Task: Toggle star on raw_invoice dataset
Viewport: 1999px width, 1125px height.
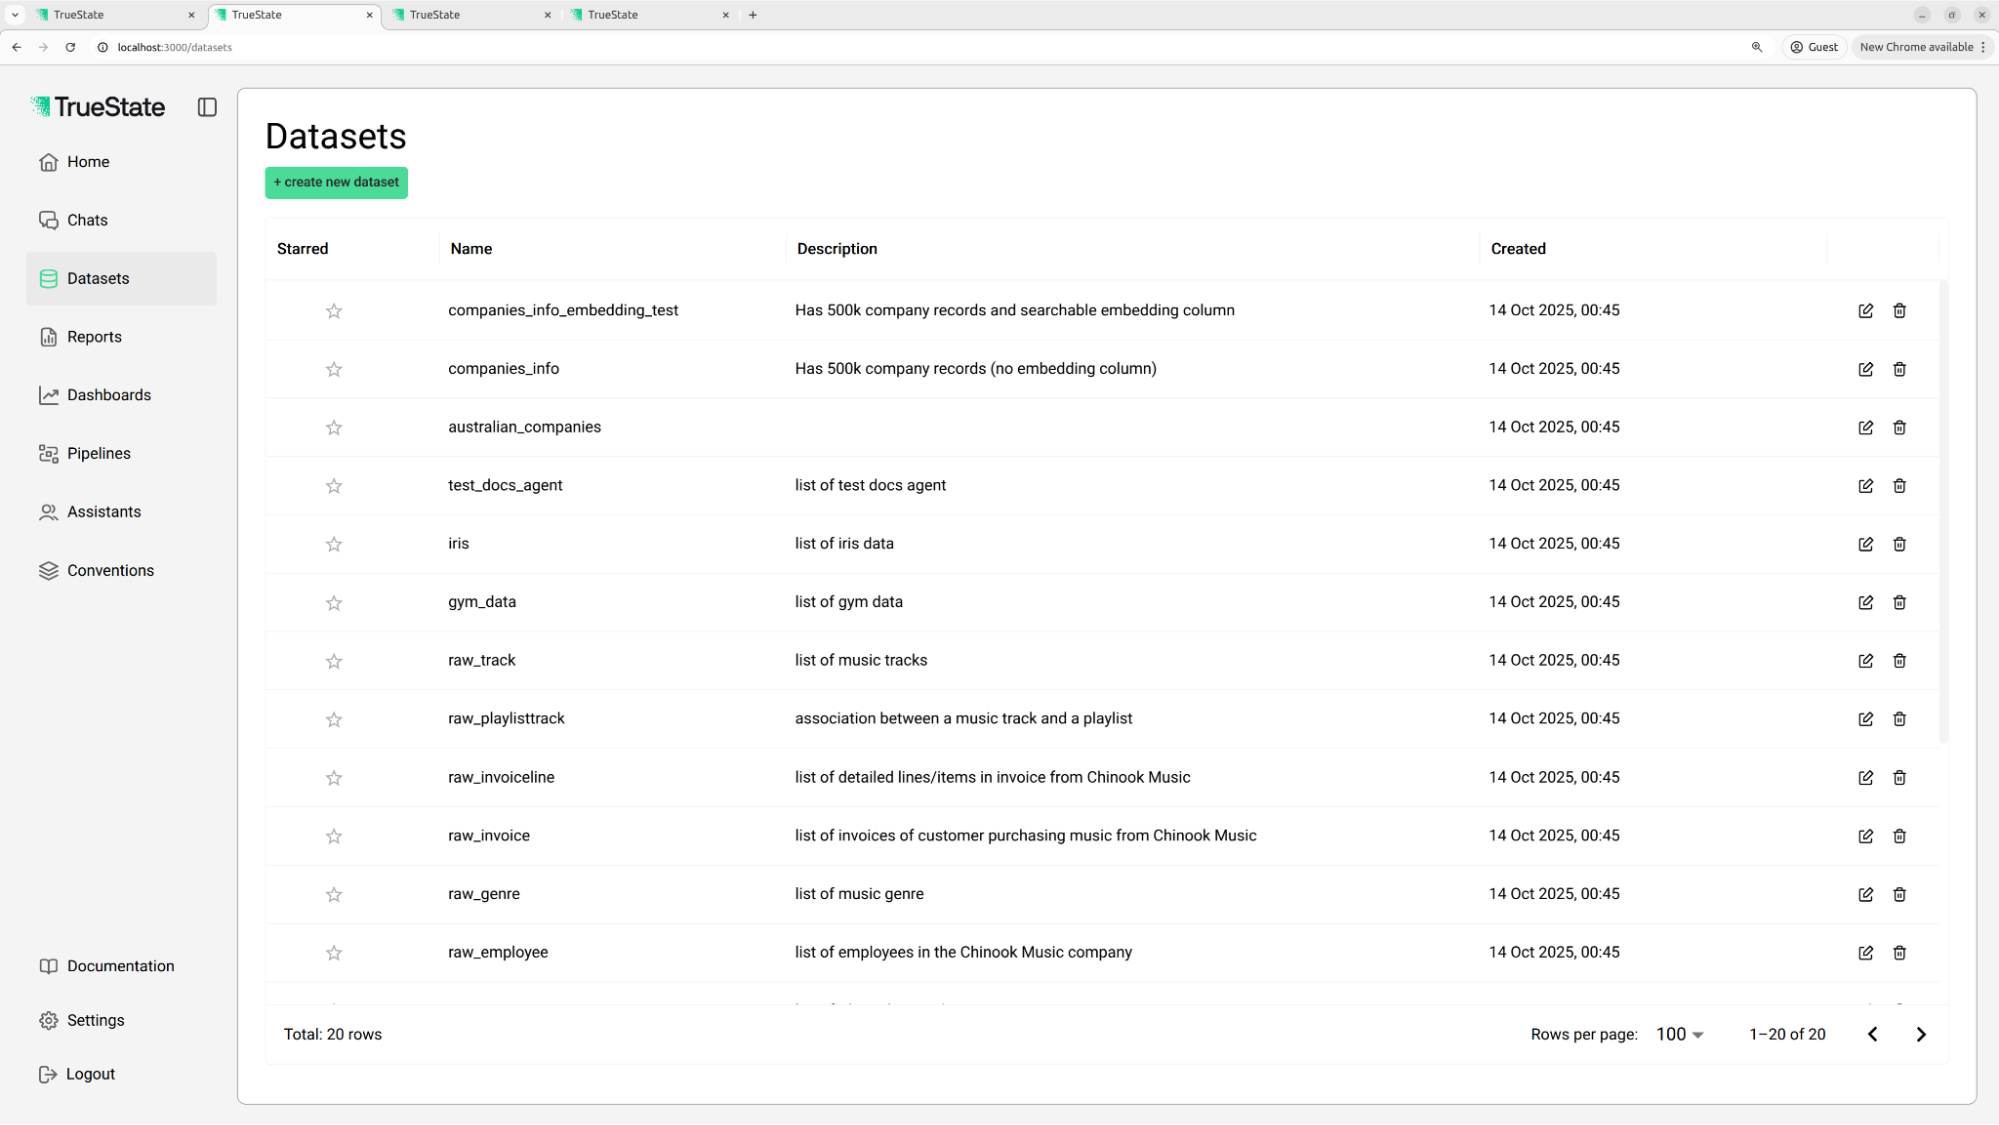Action: click(x=334, y=836)
